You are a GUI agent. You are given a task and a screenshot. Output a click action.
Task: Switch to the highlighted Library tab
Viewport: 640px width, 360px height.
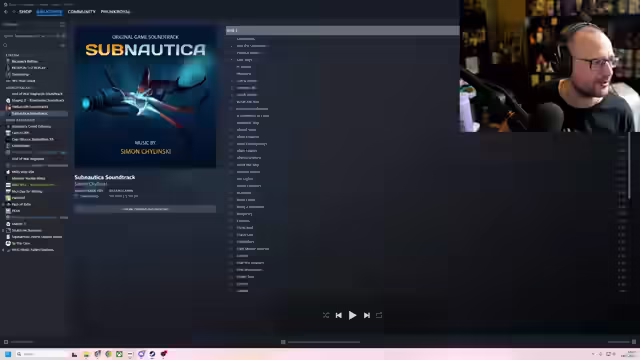(x=49, y=11)
